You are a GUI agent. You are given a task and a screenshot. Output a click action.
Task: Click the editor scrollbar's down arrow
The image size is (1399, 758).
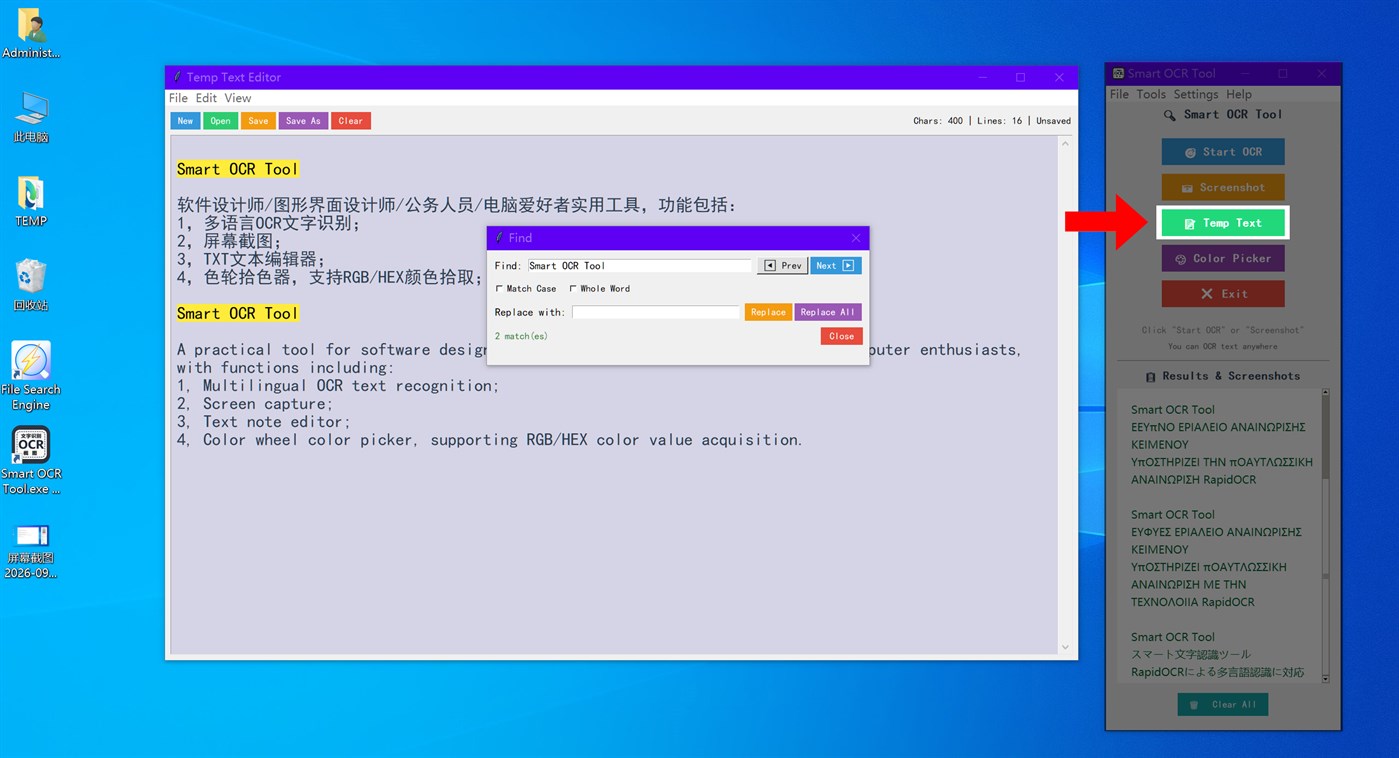tap(1065, 647)
